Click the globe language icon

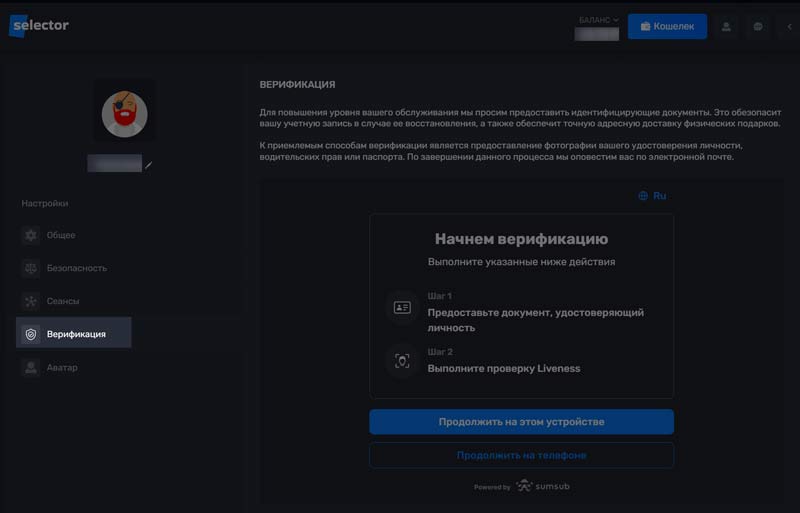point(643,196)
